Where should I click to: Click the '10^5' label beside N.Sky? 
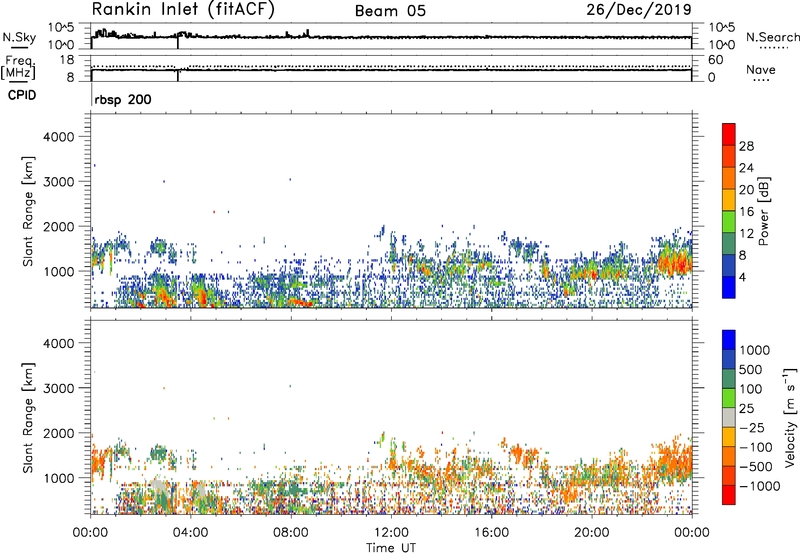(61, 28)
